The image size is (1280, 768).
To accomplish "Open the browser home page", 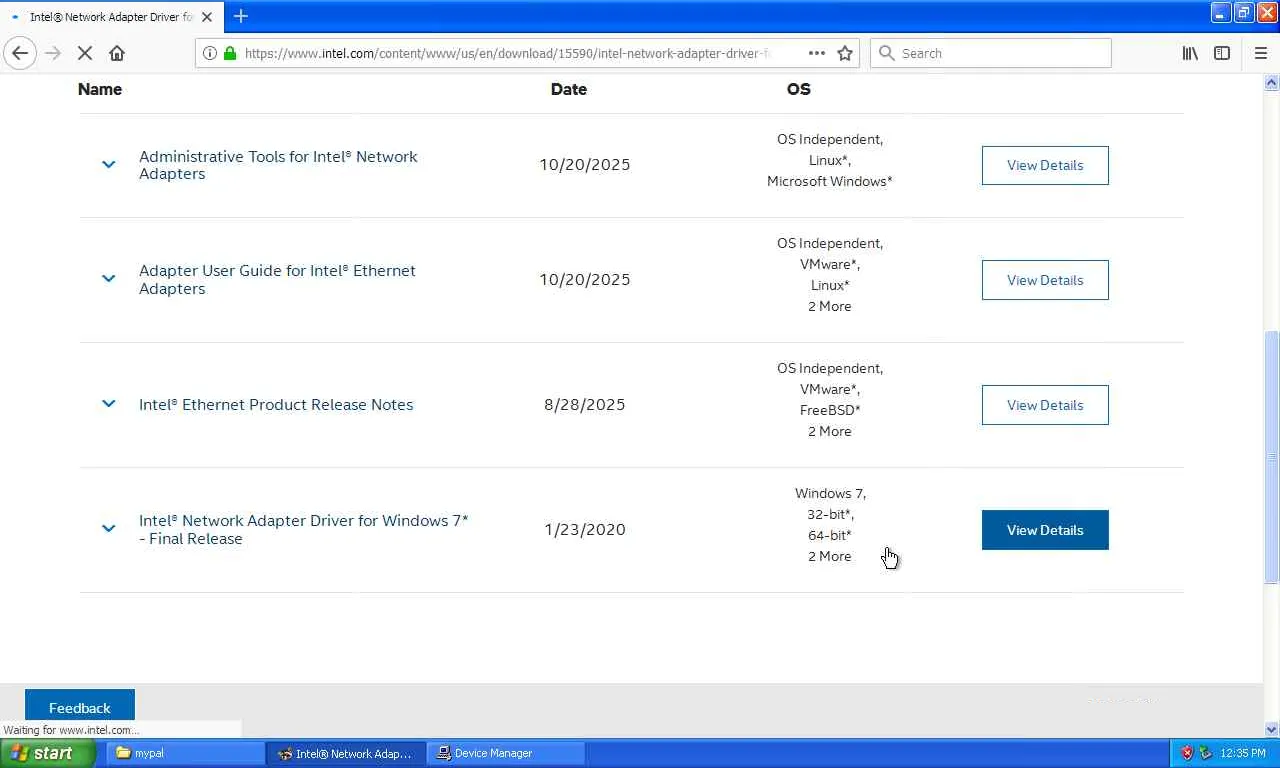I will tap(117, 53).
